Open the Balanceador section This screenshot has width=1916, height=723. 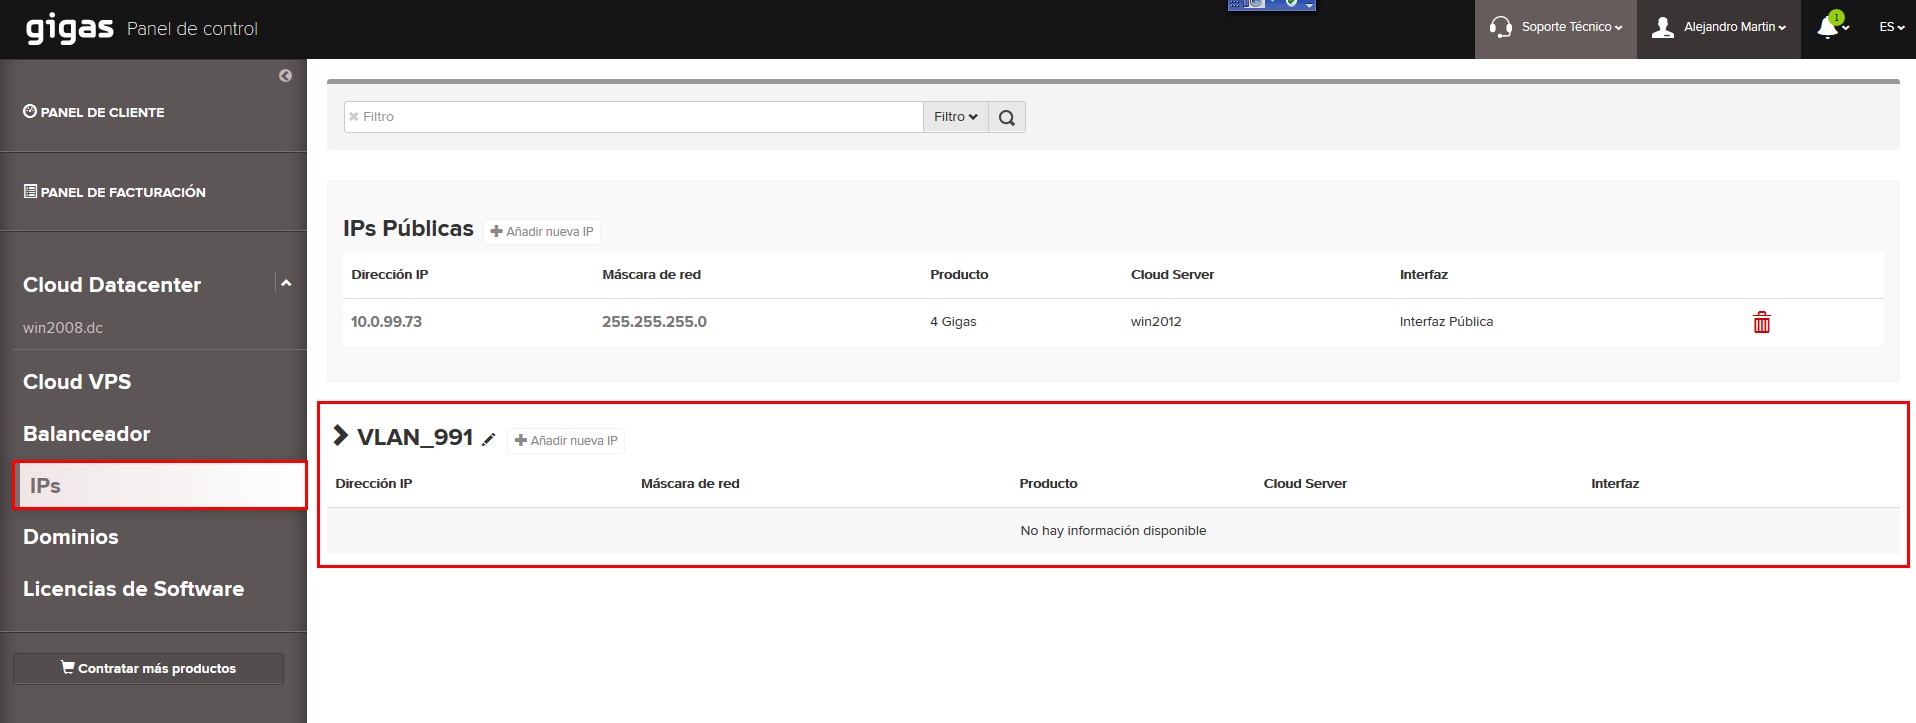(x=87, y=434)
